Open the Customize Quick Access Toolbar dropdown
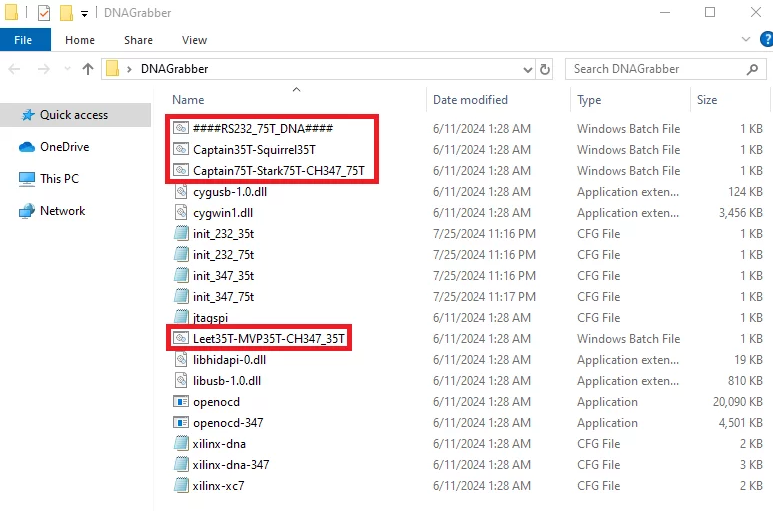 tap(84, 13)
